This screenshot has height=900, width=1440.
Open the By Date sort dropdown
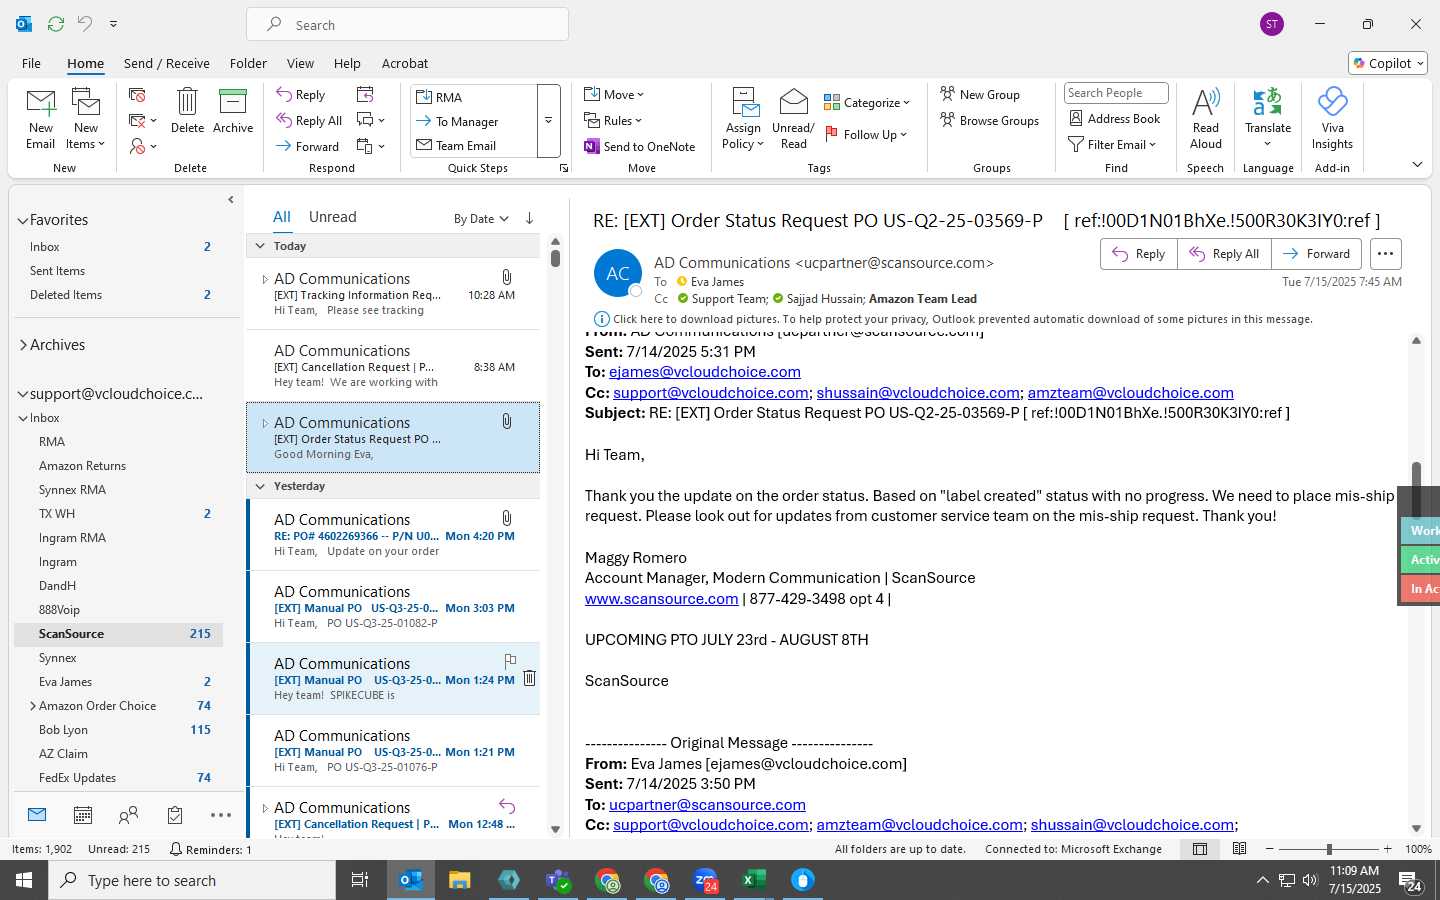[481, 219]
